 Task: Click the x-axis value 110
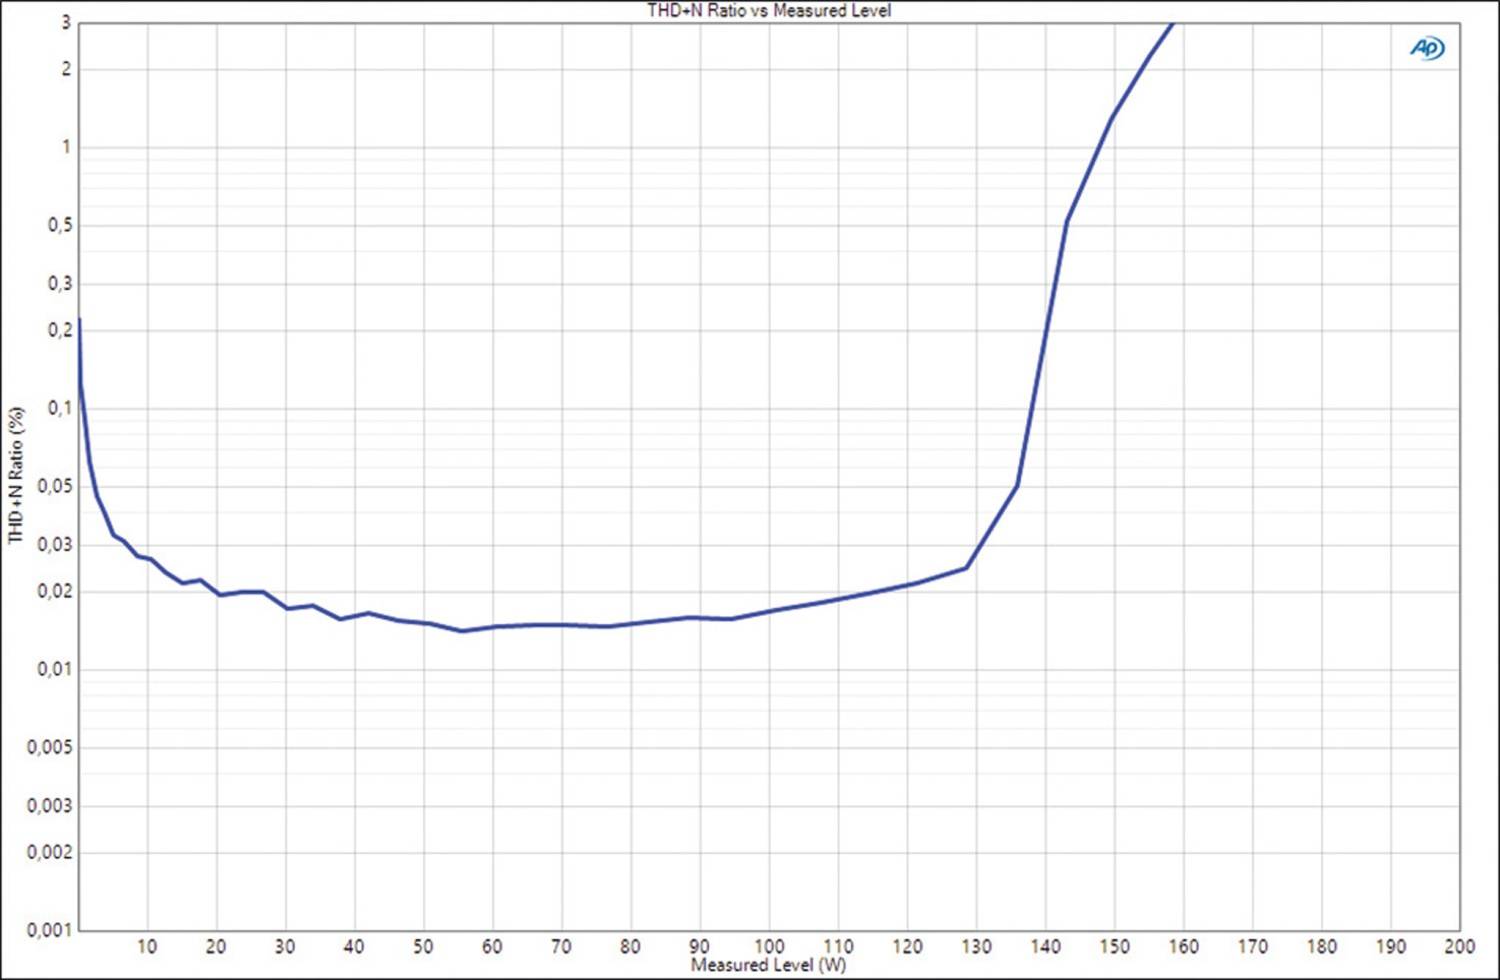click(838, 946)
